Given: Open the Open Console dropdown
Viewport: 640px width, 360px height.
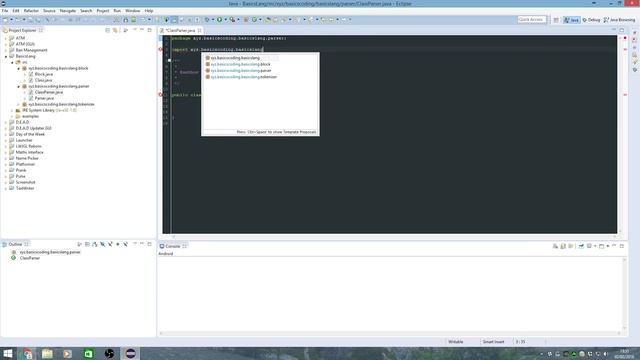Looking at the screenshot, I should (607, 246).
